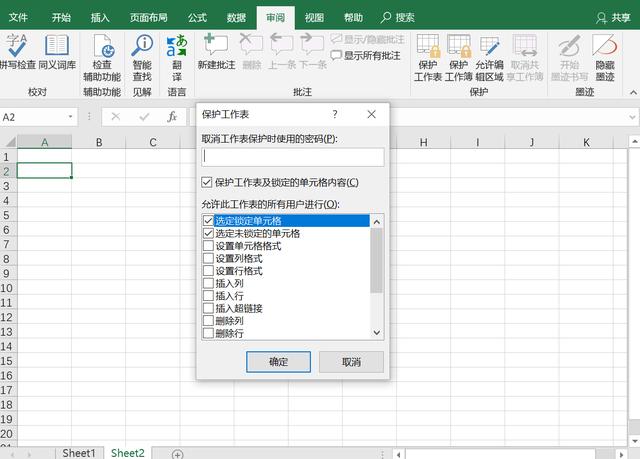640x459 pixels.
Task: Click the delete comment icon
Action: 251,45
